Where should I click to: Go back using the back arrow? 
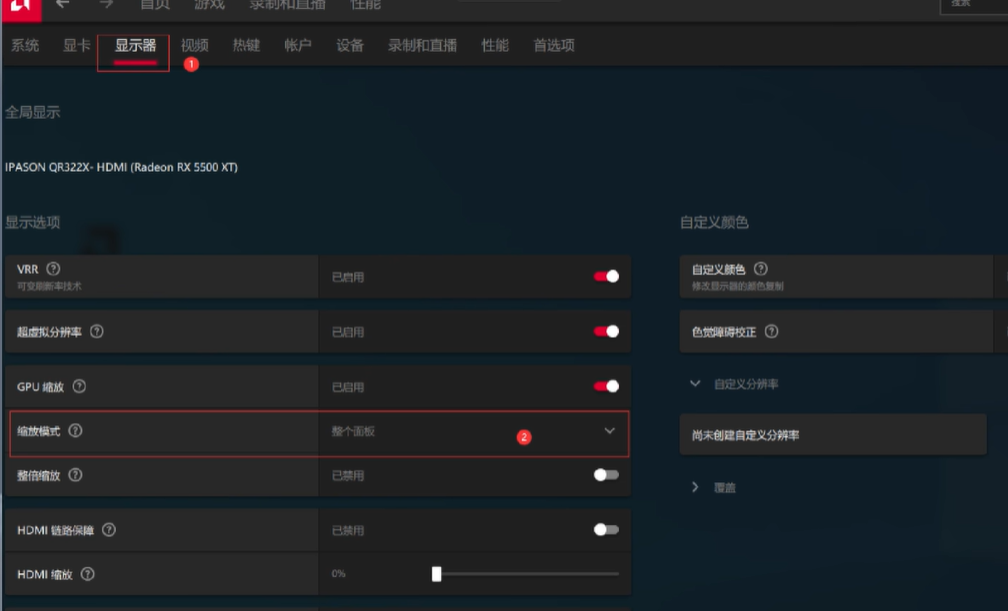click(x=62, y=5)
